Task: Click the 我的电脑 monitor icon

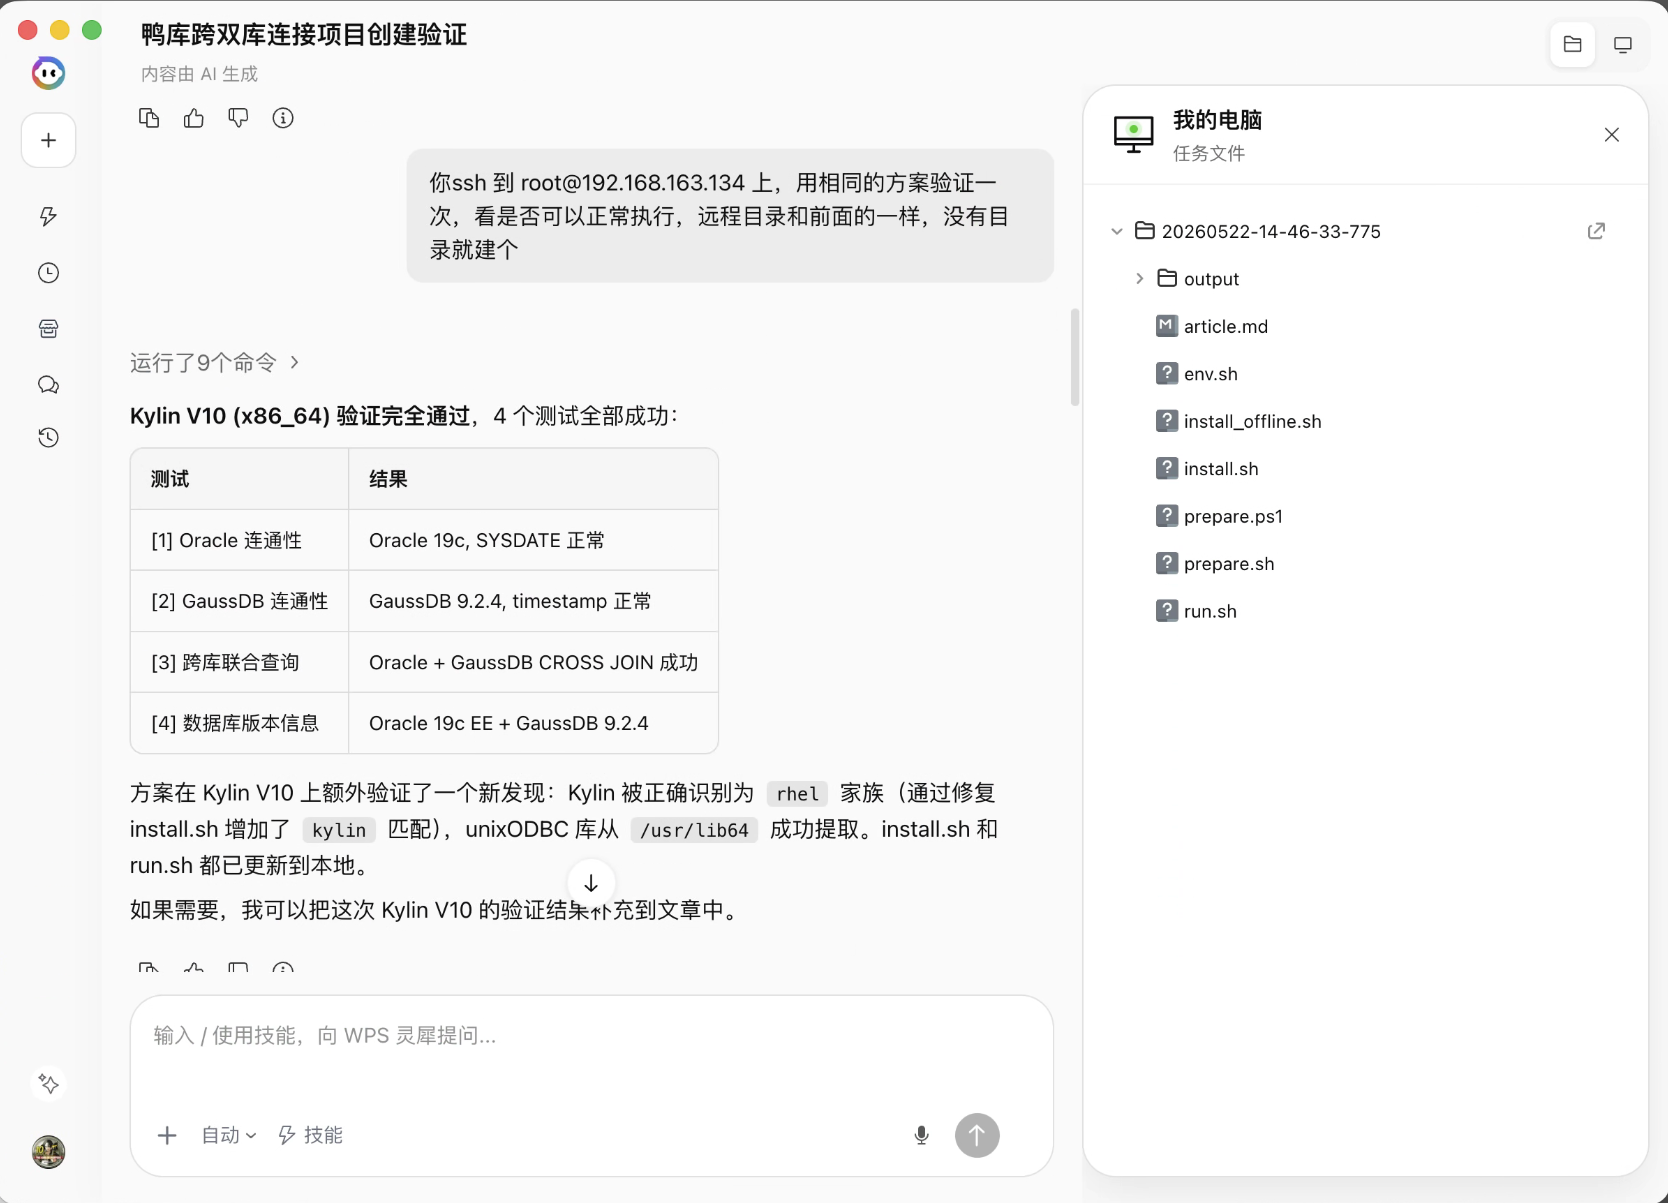Action: [1133, 134]
